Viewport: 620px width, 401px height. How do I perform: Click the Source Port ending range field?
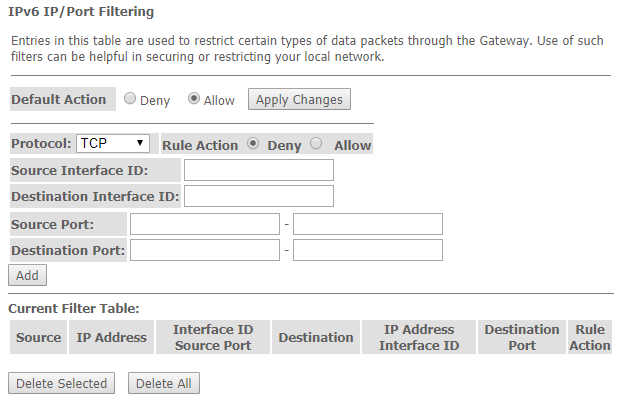pyautogui.click(x=368, y=224)
